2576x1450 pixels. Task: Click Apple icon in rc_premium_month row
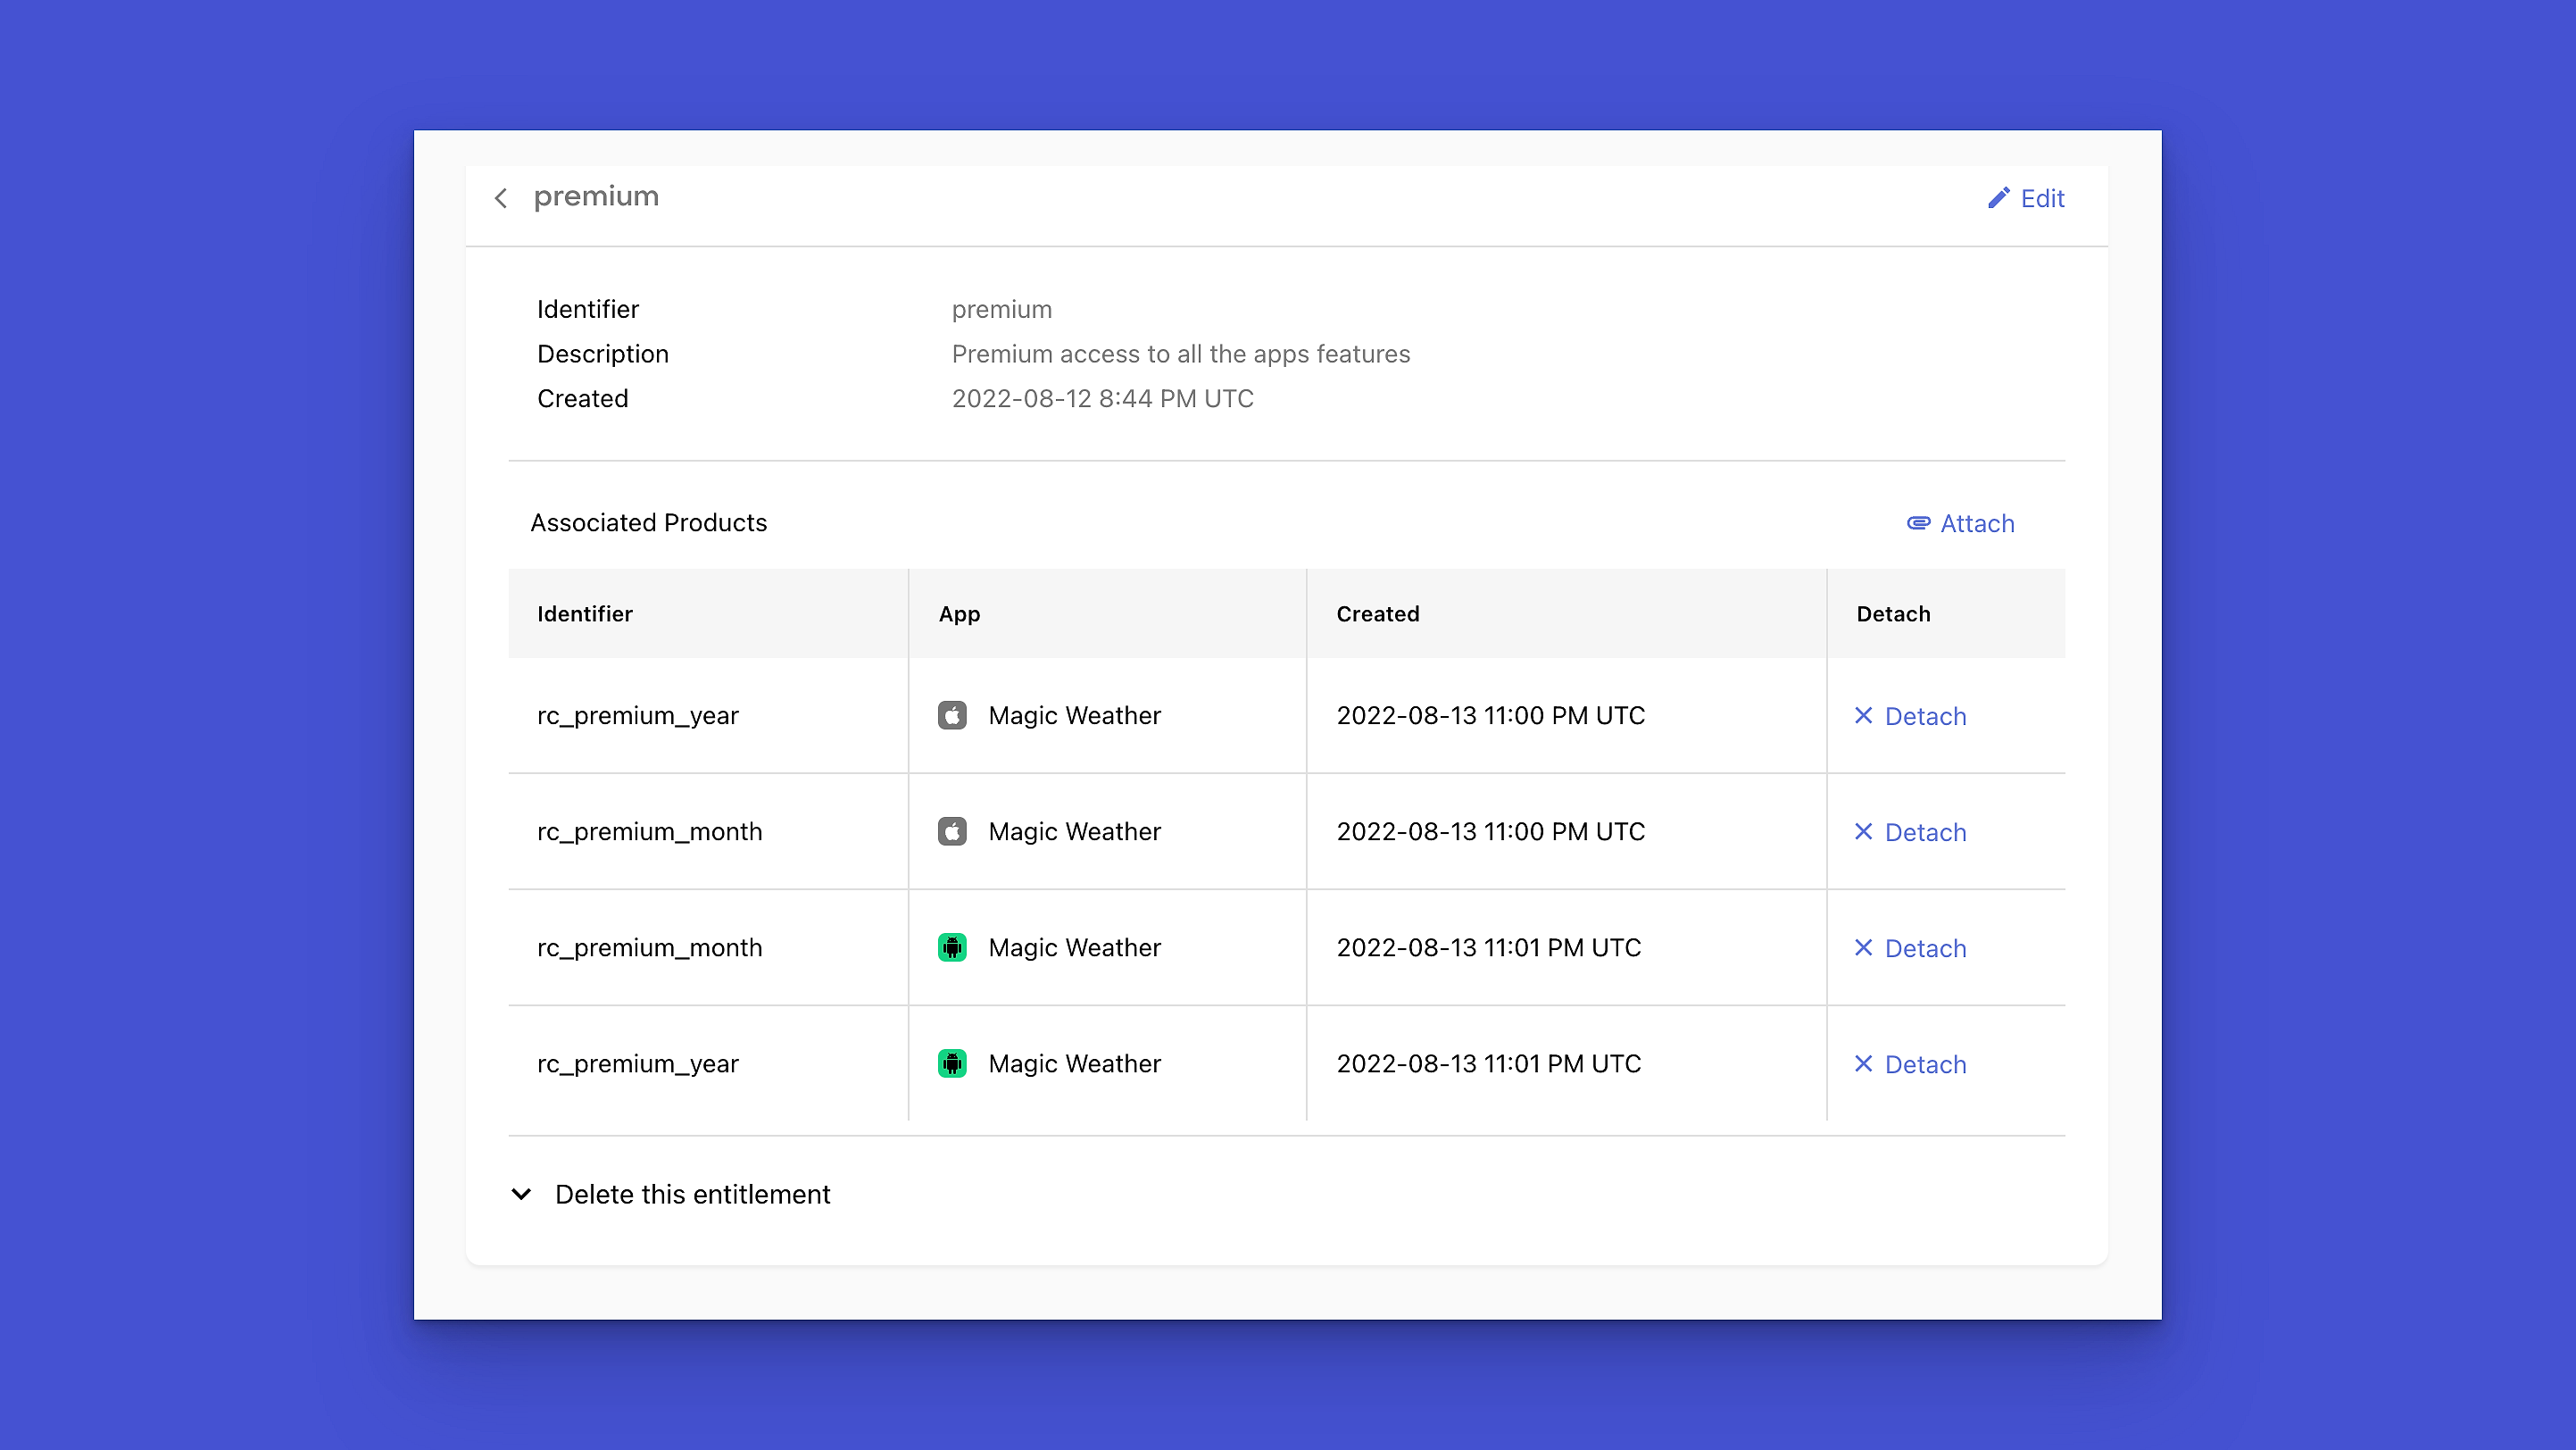952,831
